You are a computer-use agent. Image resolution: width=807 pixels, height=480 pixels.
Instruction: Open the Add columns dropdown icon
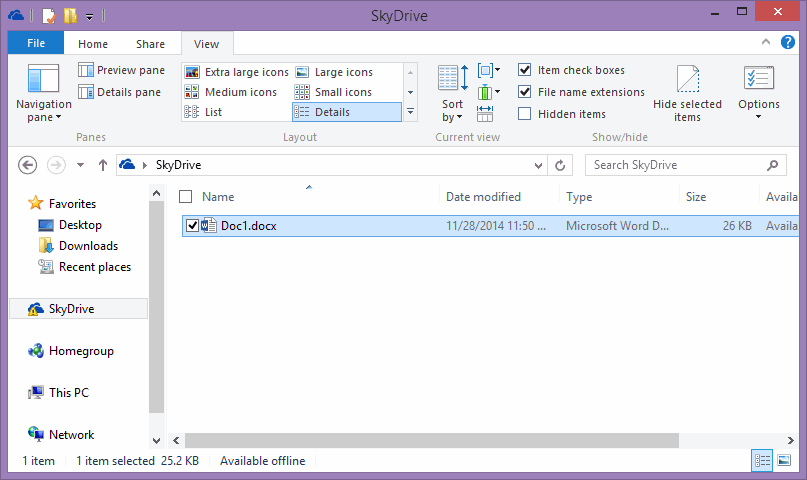click(488, 92)
